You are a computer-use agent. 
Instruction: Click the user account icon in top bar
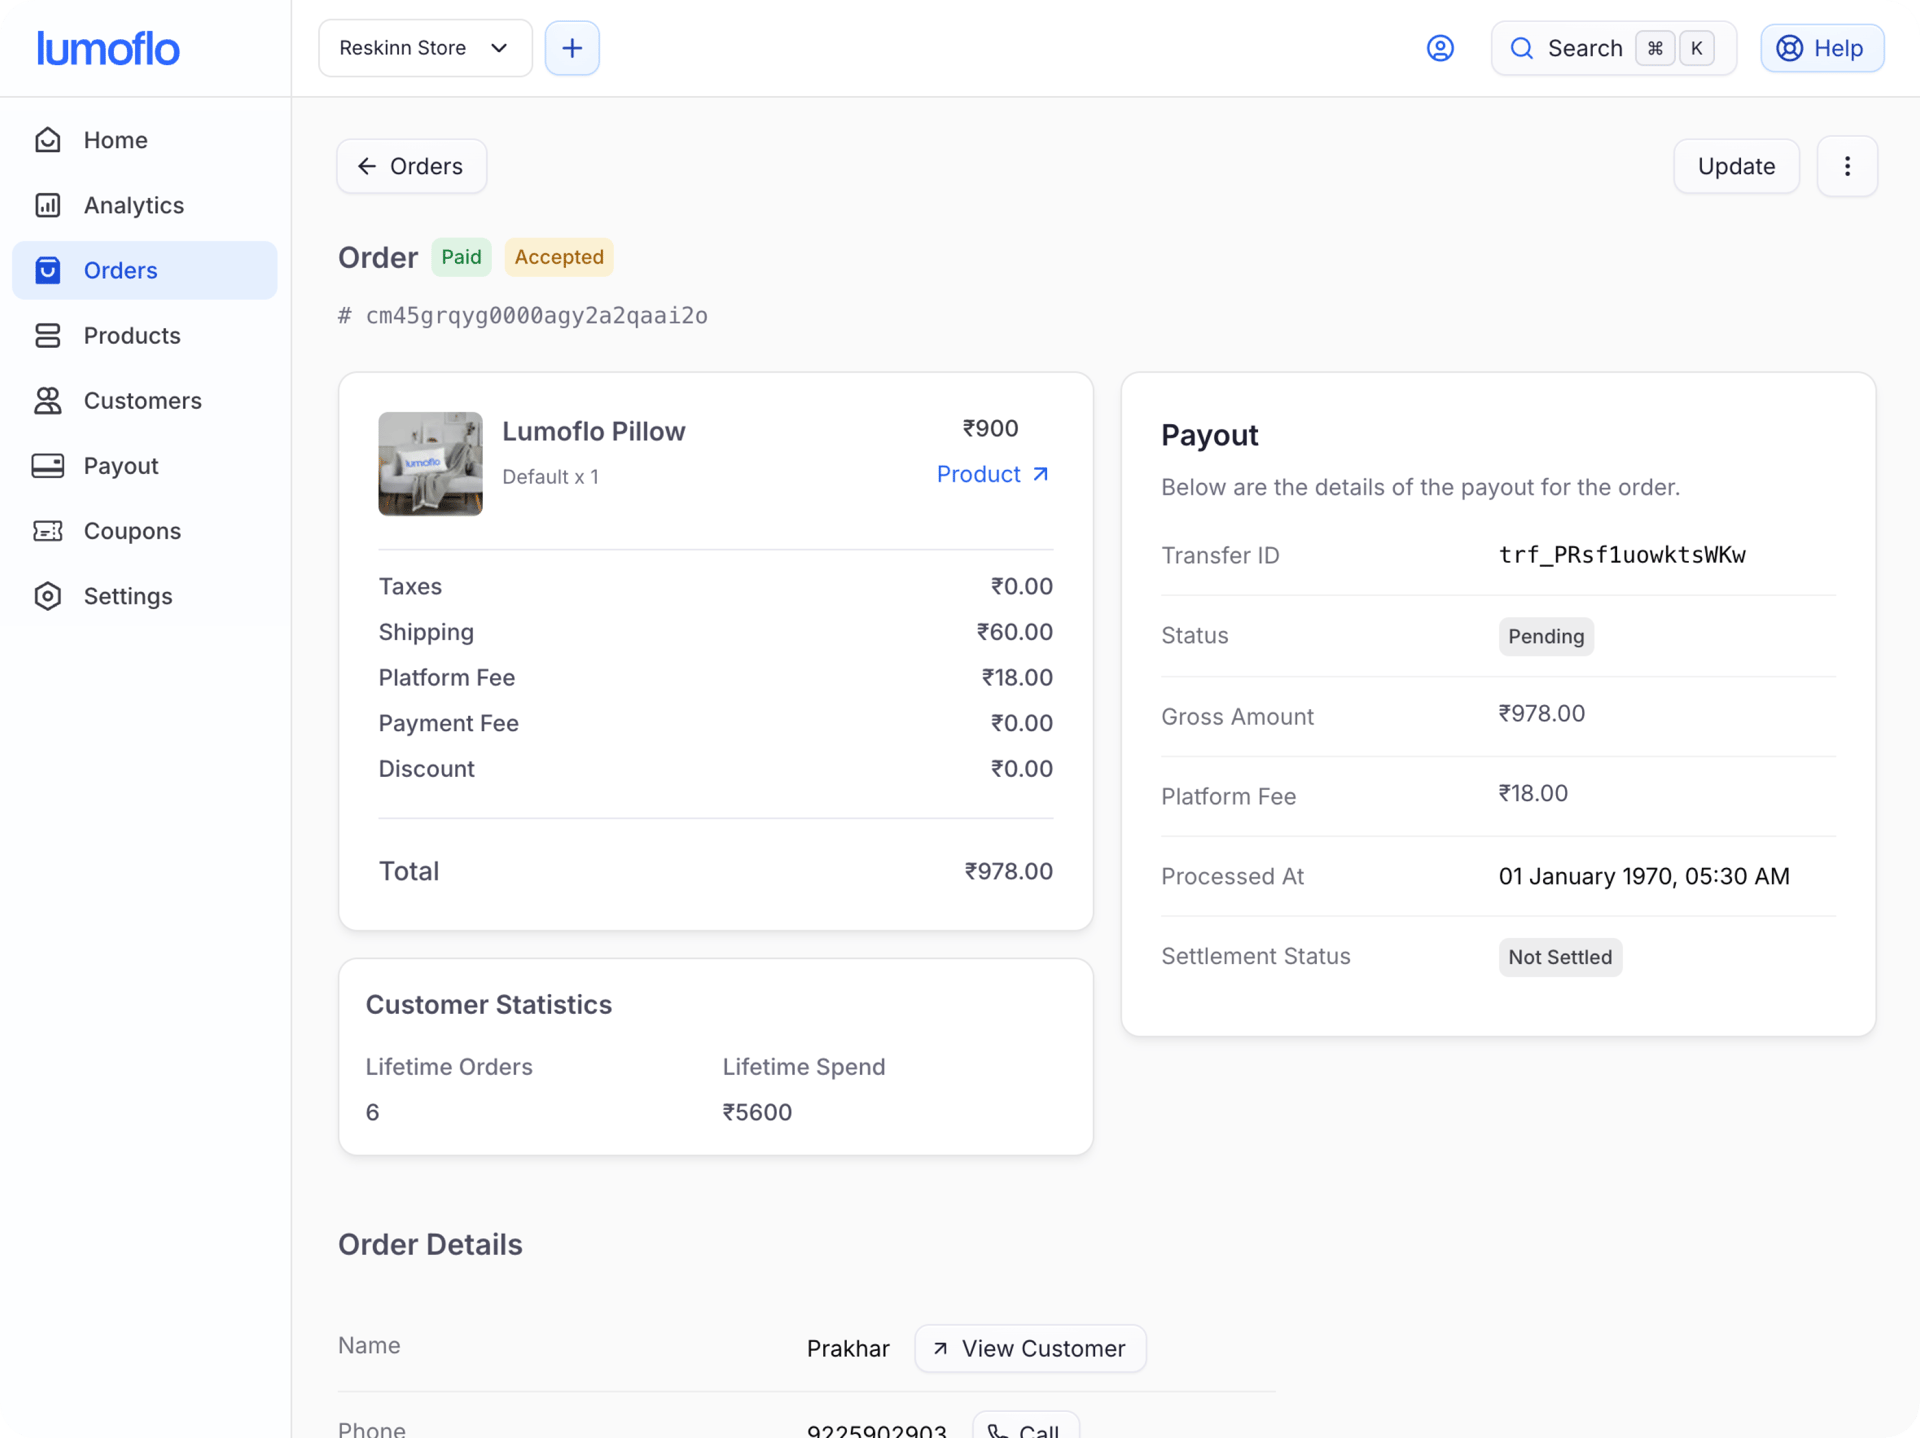[1440, 47]
